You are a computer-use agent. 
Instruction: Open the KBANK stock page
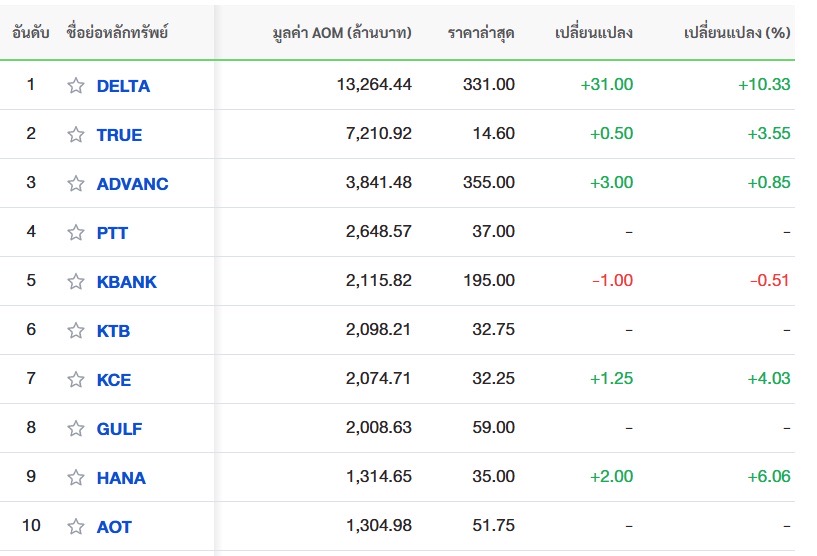127,282
